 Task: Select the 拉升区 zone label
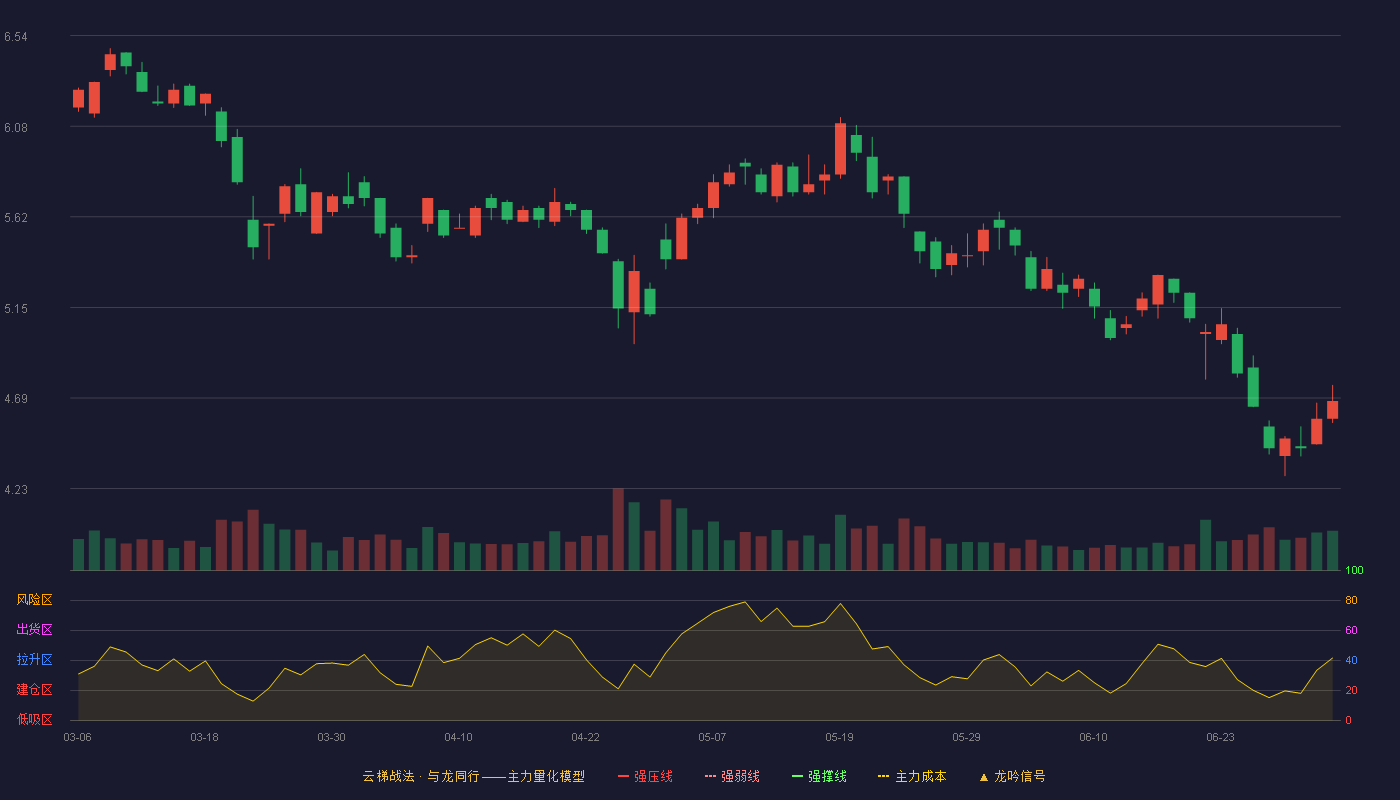(34, 660)
